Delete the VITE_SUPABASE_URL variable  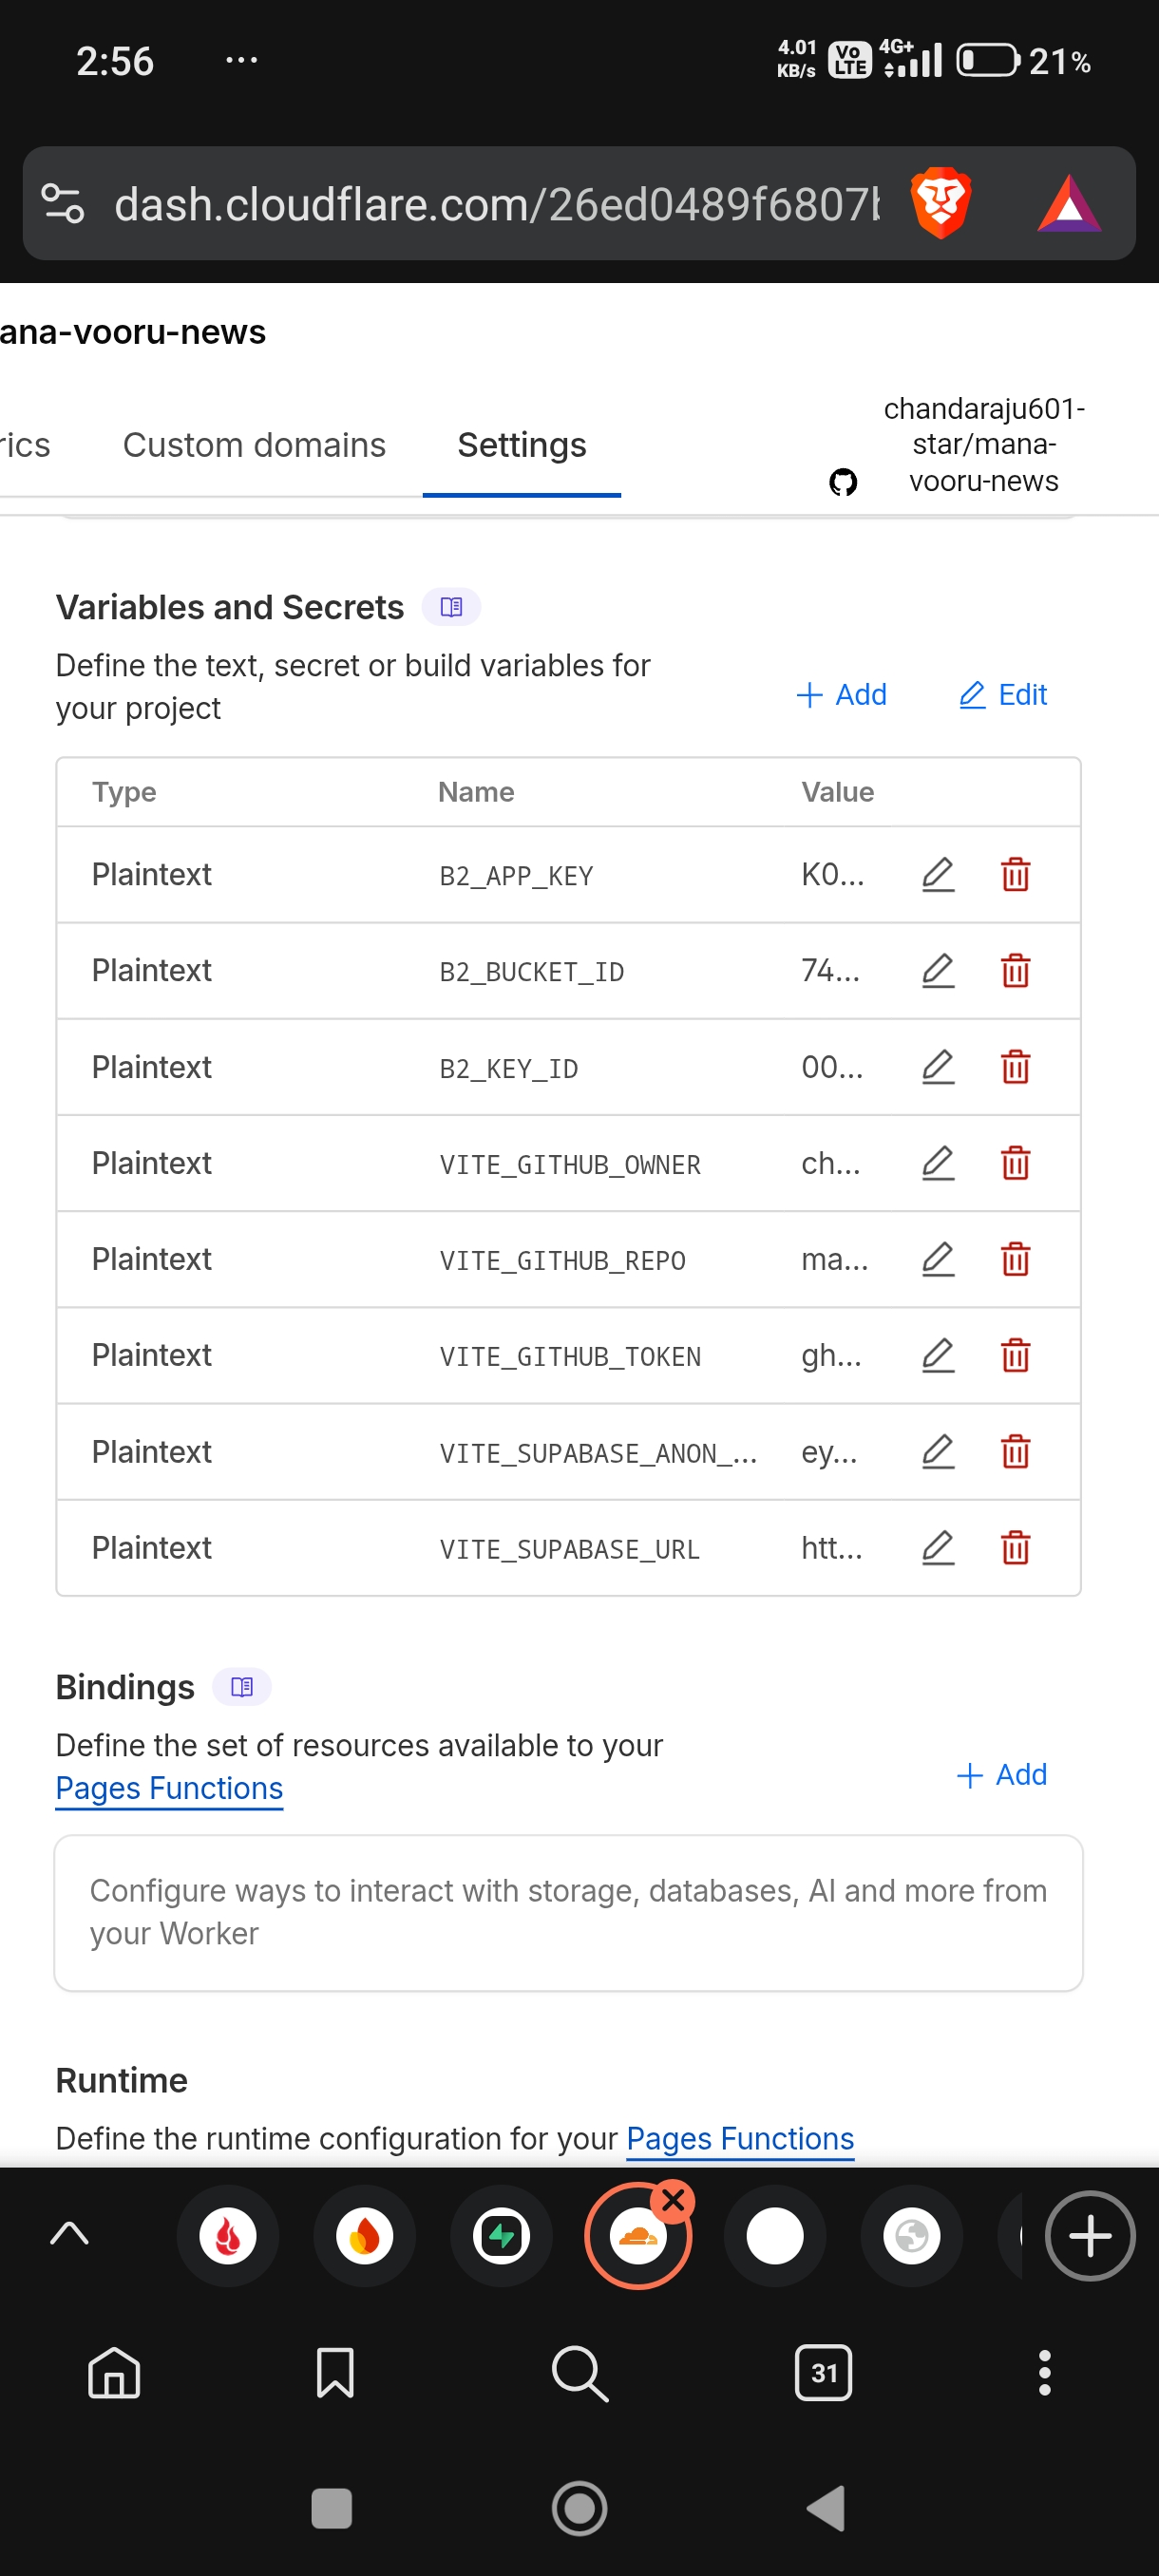click(x=1015, y=1547)
